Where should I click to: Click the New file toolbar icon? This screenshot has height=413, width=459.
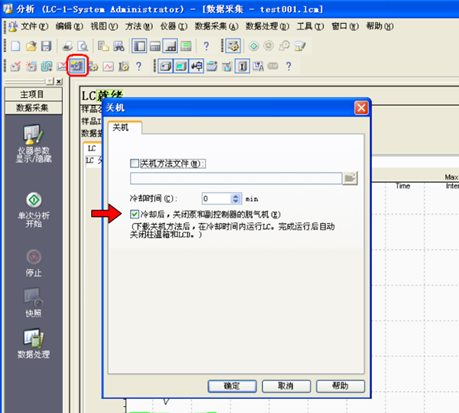(16, 46)
